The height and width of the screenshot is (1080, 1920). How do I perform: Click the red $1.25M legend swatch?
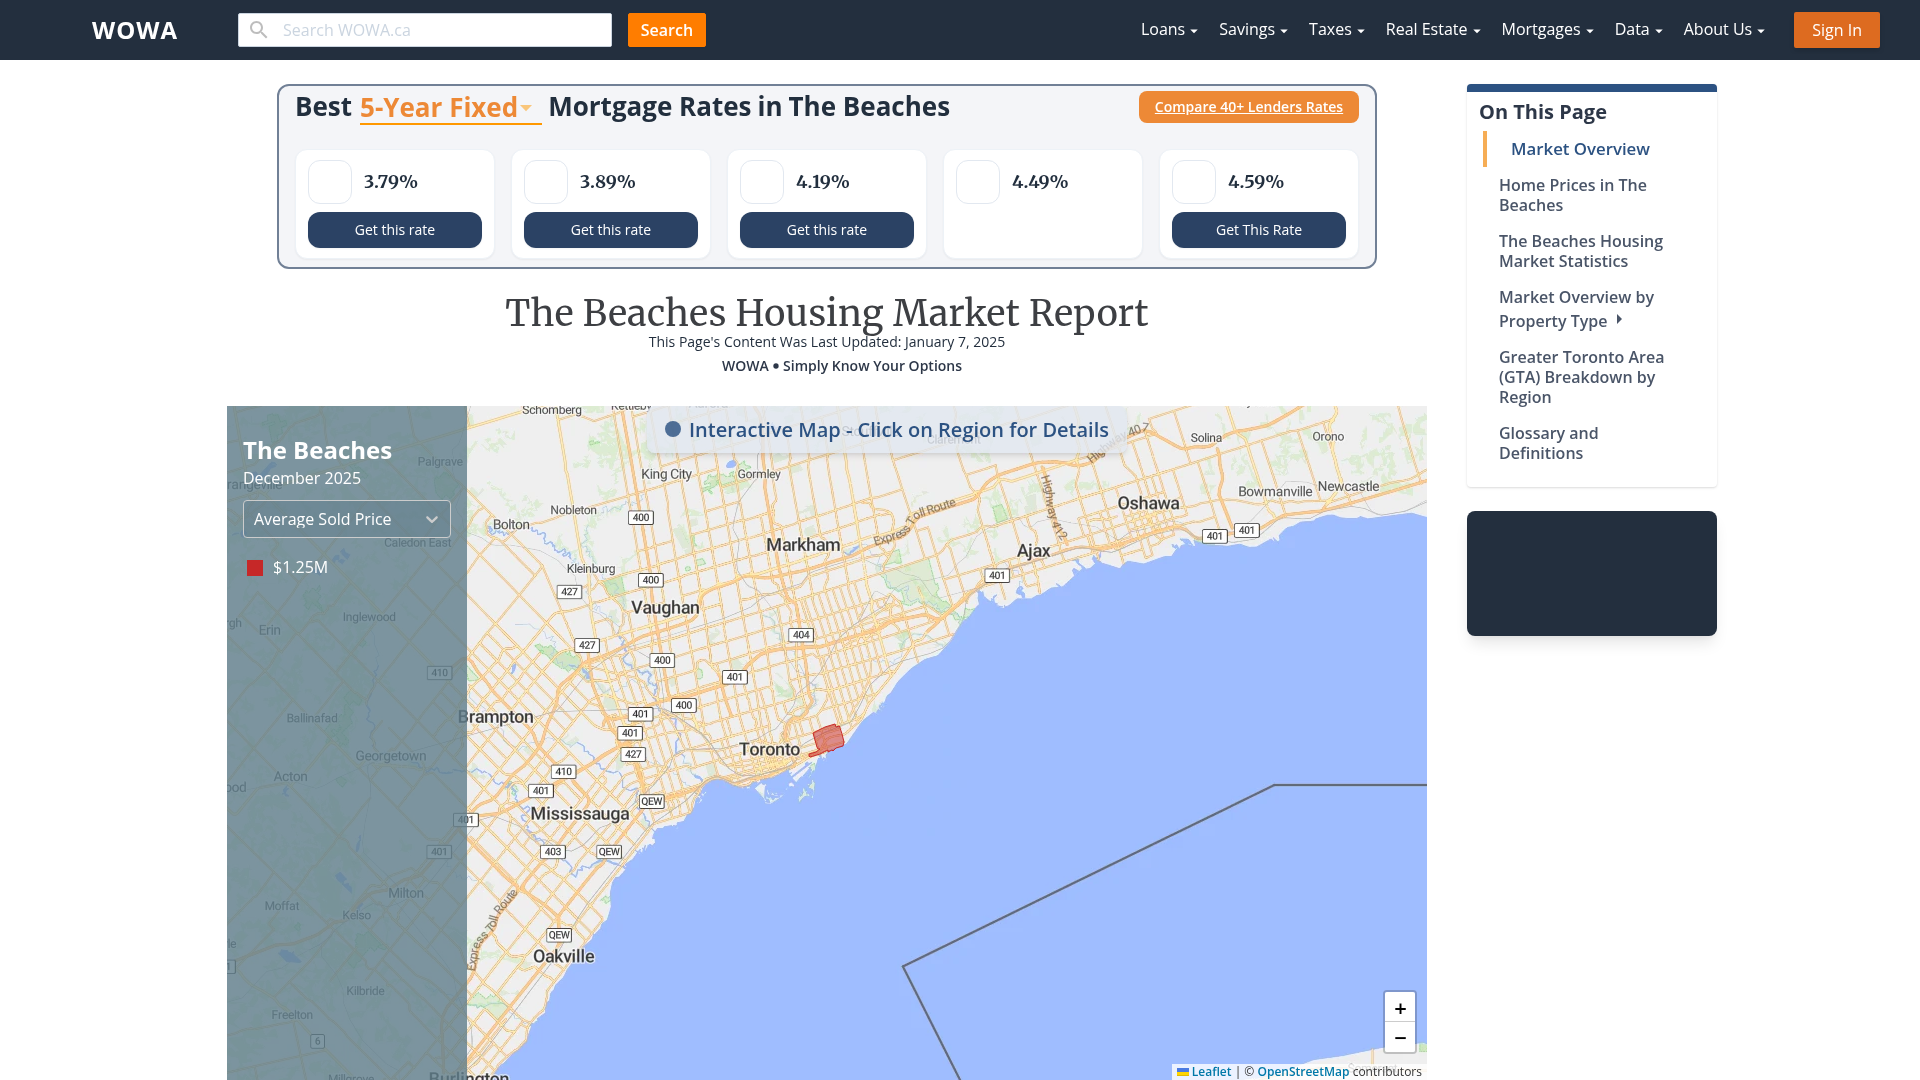pyautogui.click(x=254, y=567)
